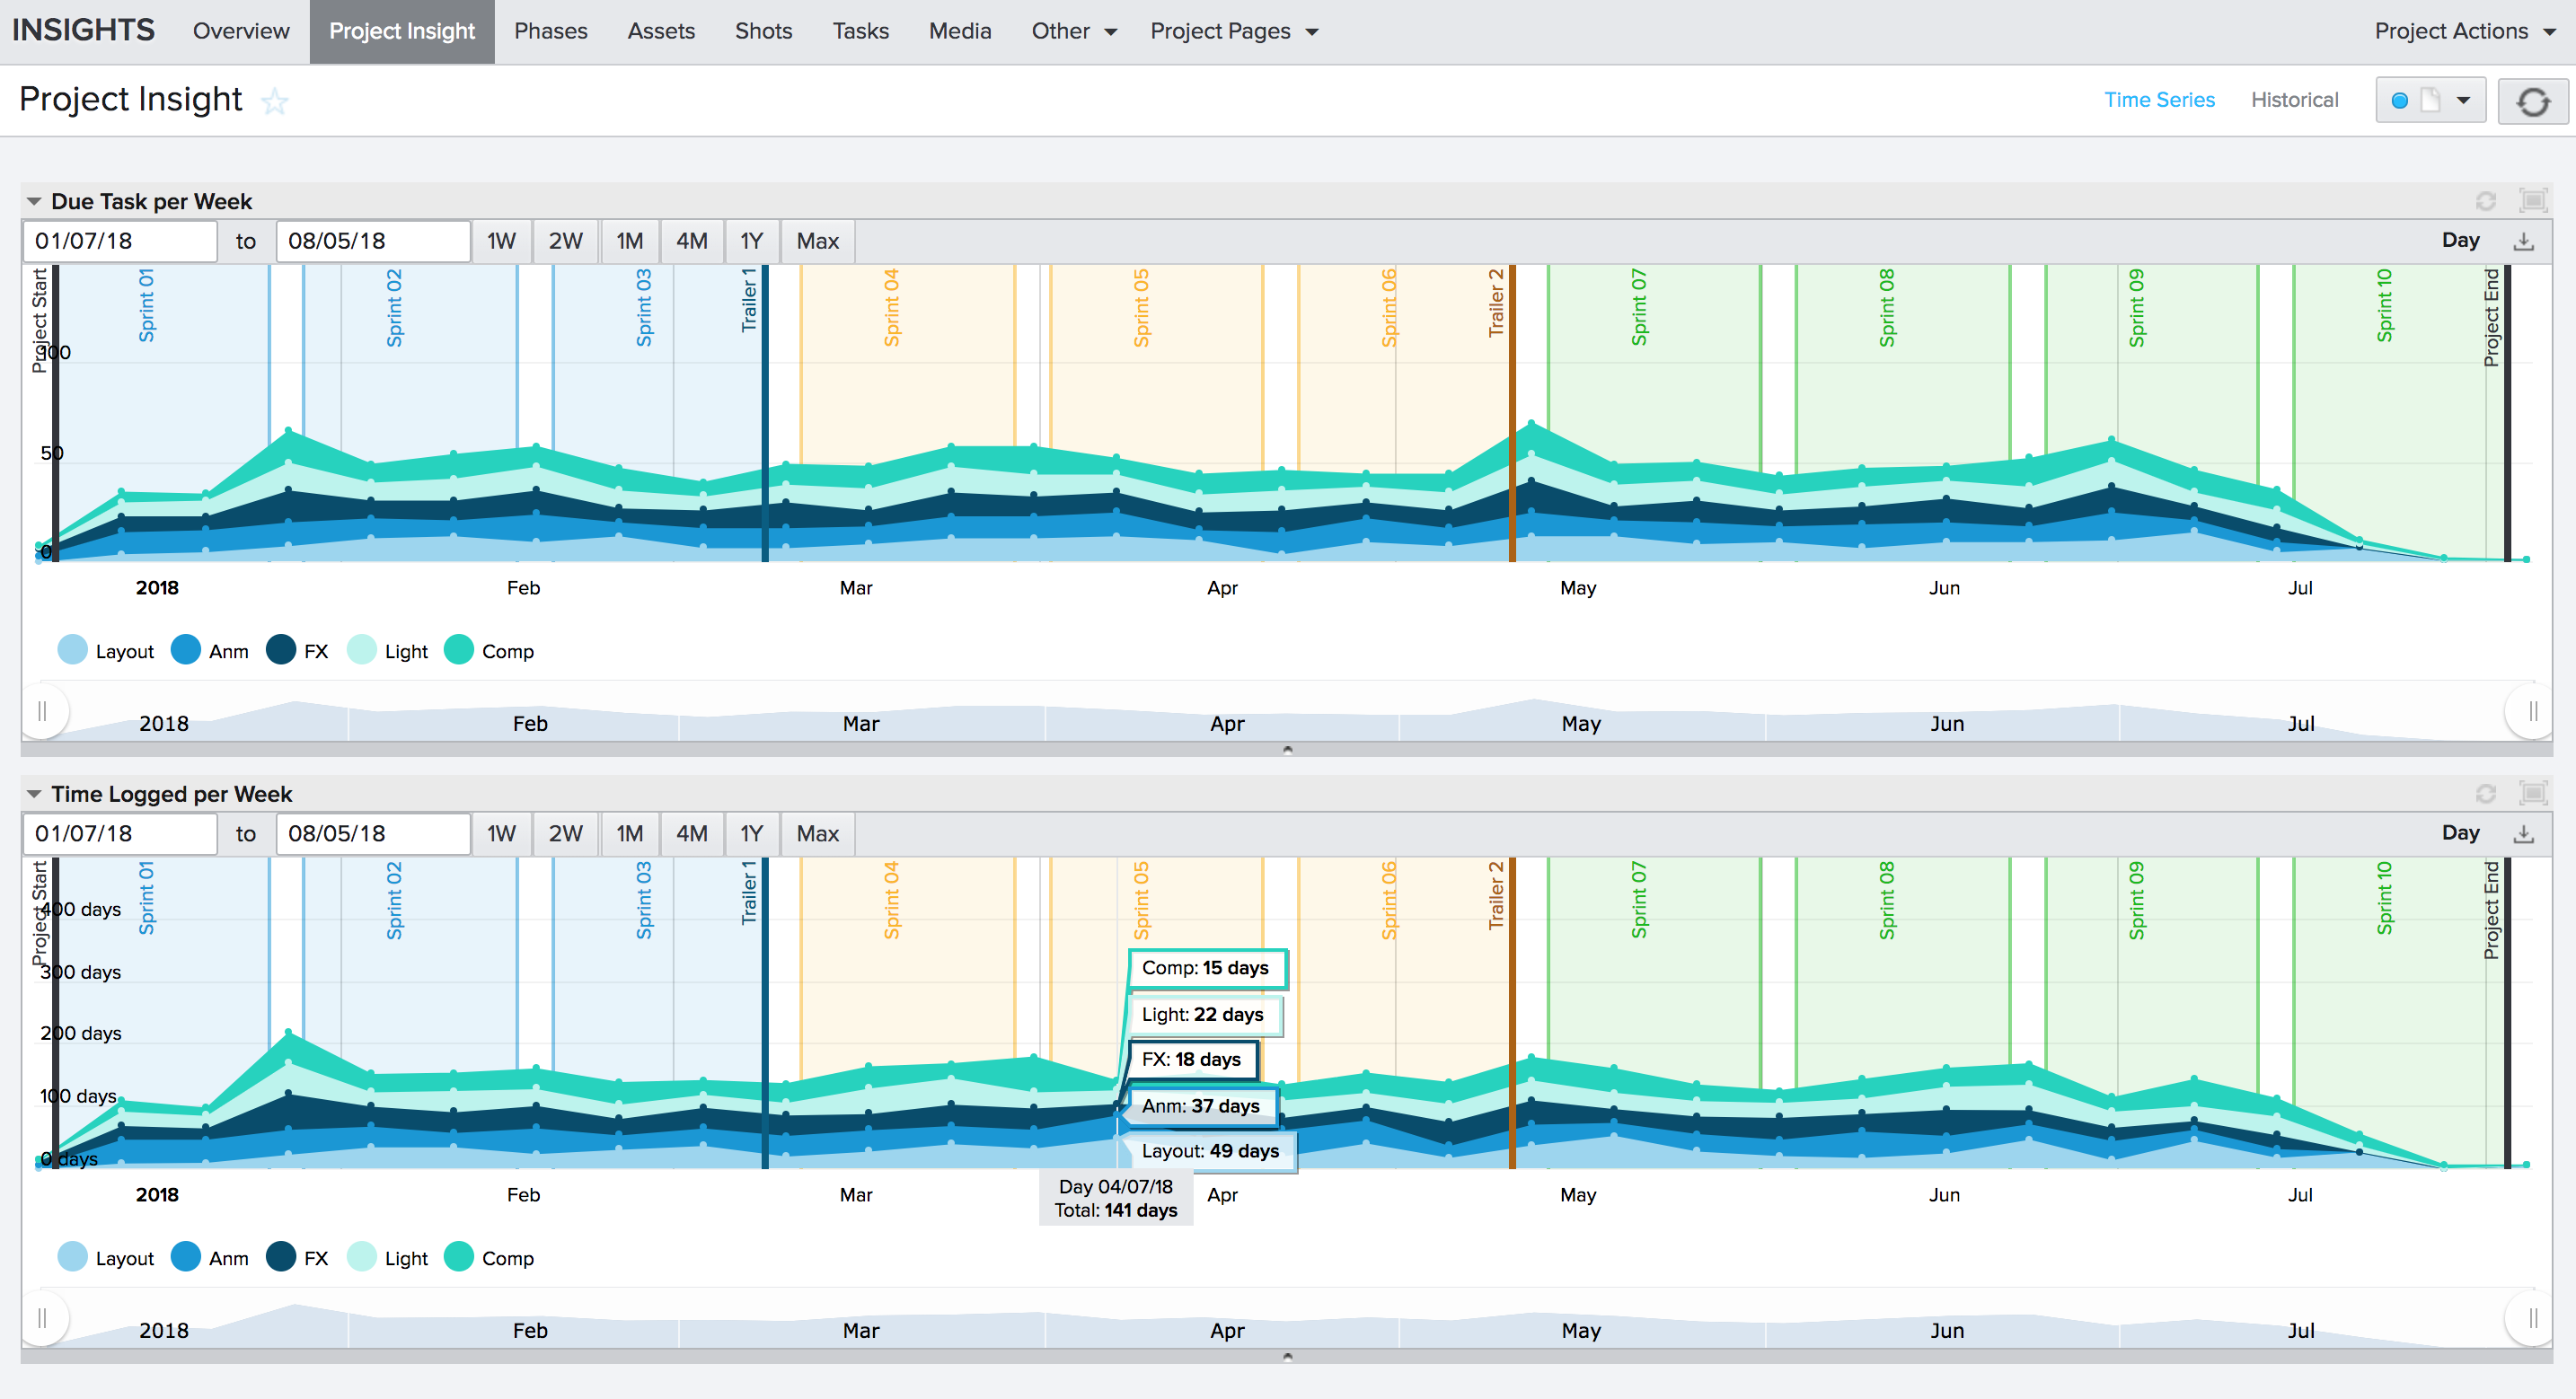This screenshot has width=2576, height=1399.
Task: Select the Historical view link
Action: pos(2293,100)
